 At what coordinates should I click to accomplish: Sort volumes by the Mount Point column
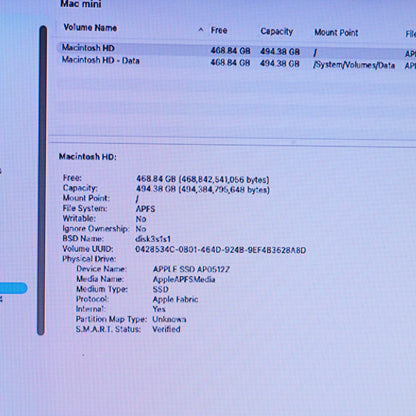coord(336,33)
